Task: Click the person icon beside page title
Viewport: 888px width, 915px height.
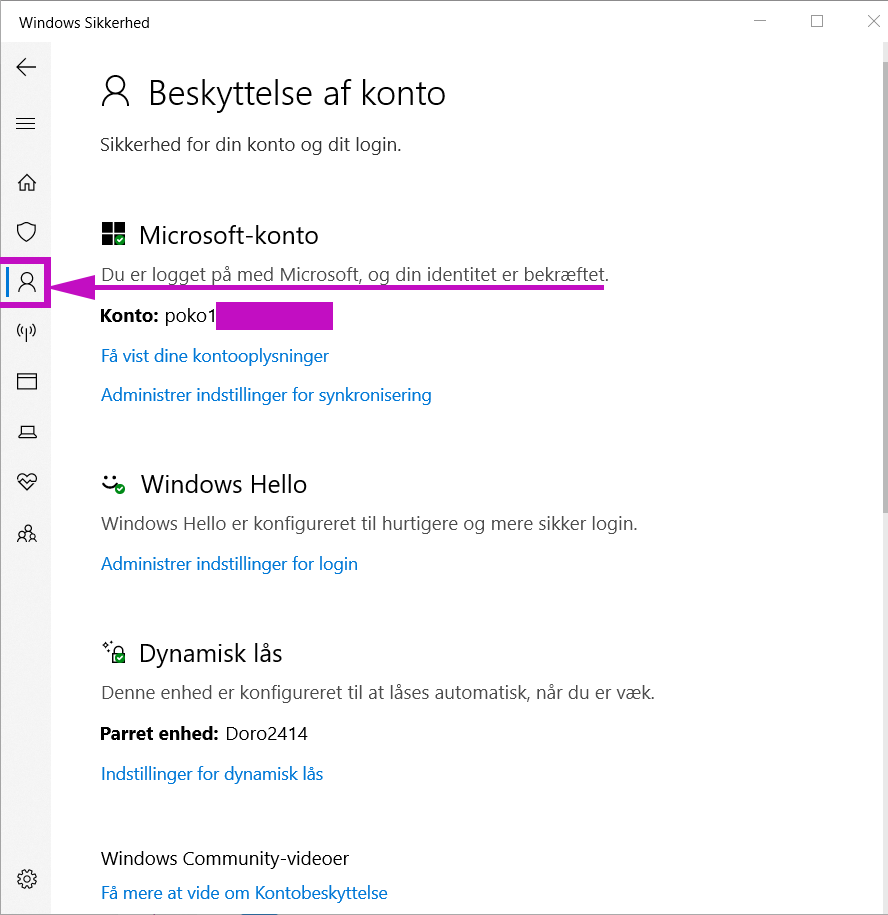Action: pos(116,91)
